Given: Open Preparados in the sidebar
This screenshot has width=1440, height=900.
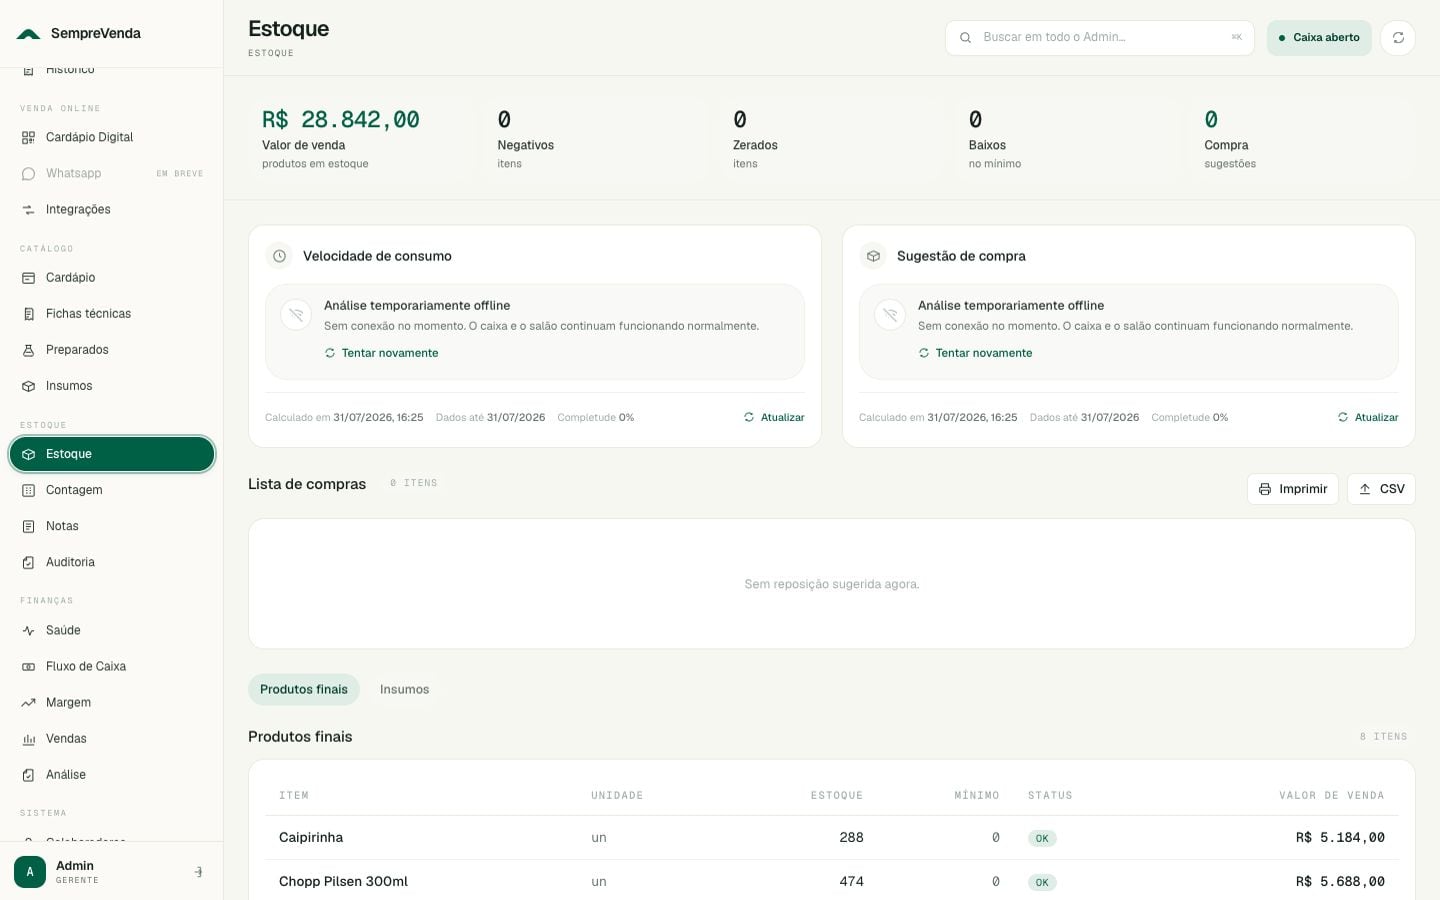Looking at the screenshot, I should 111,349.
